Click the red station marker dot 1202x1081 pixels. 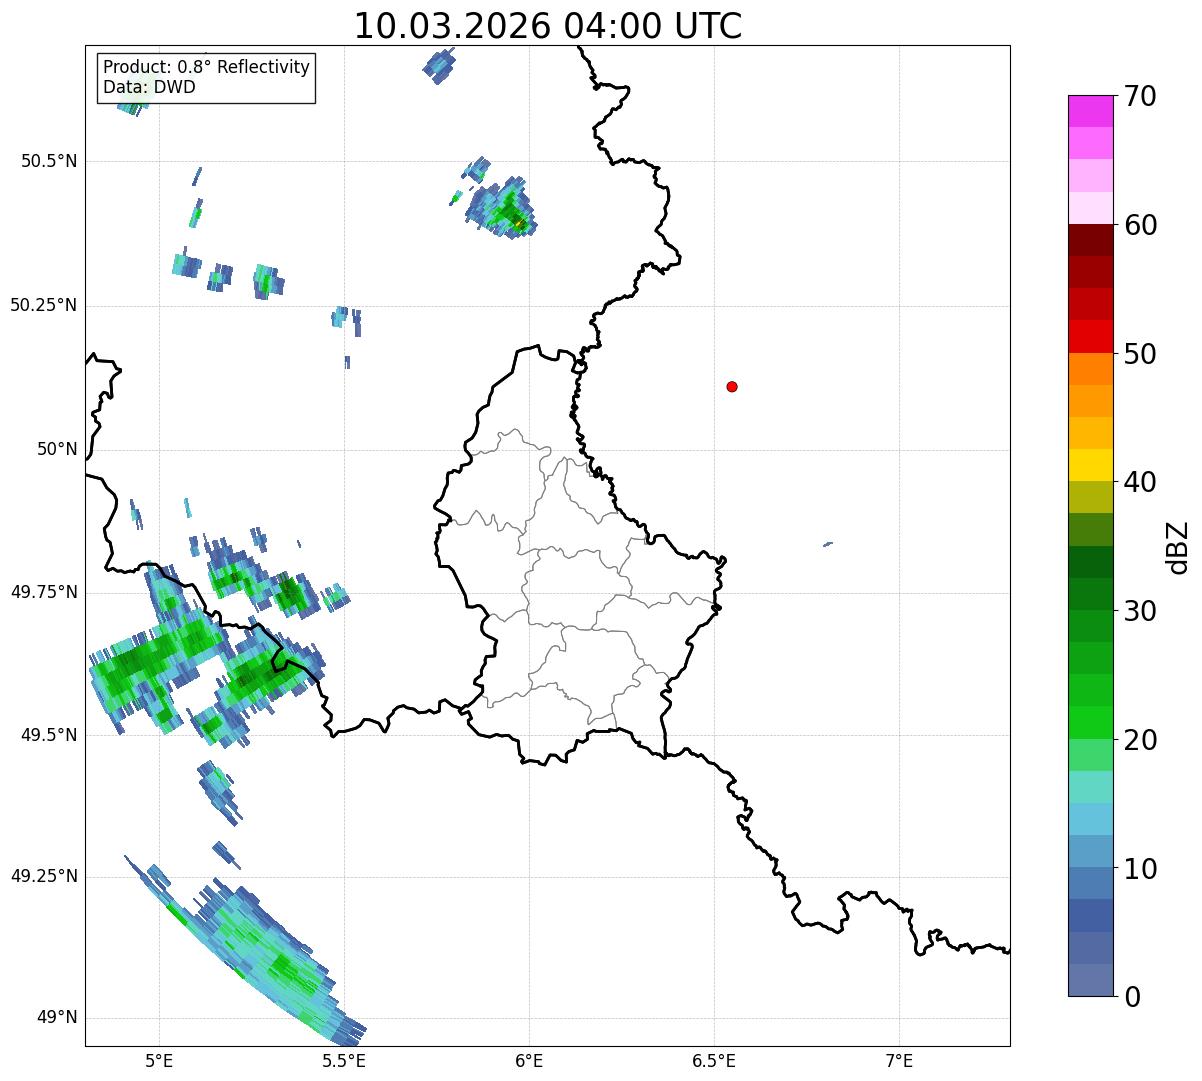click(x=732, y=386)
